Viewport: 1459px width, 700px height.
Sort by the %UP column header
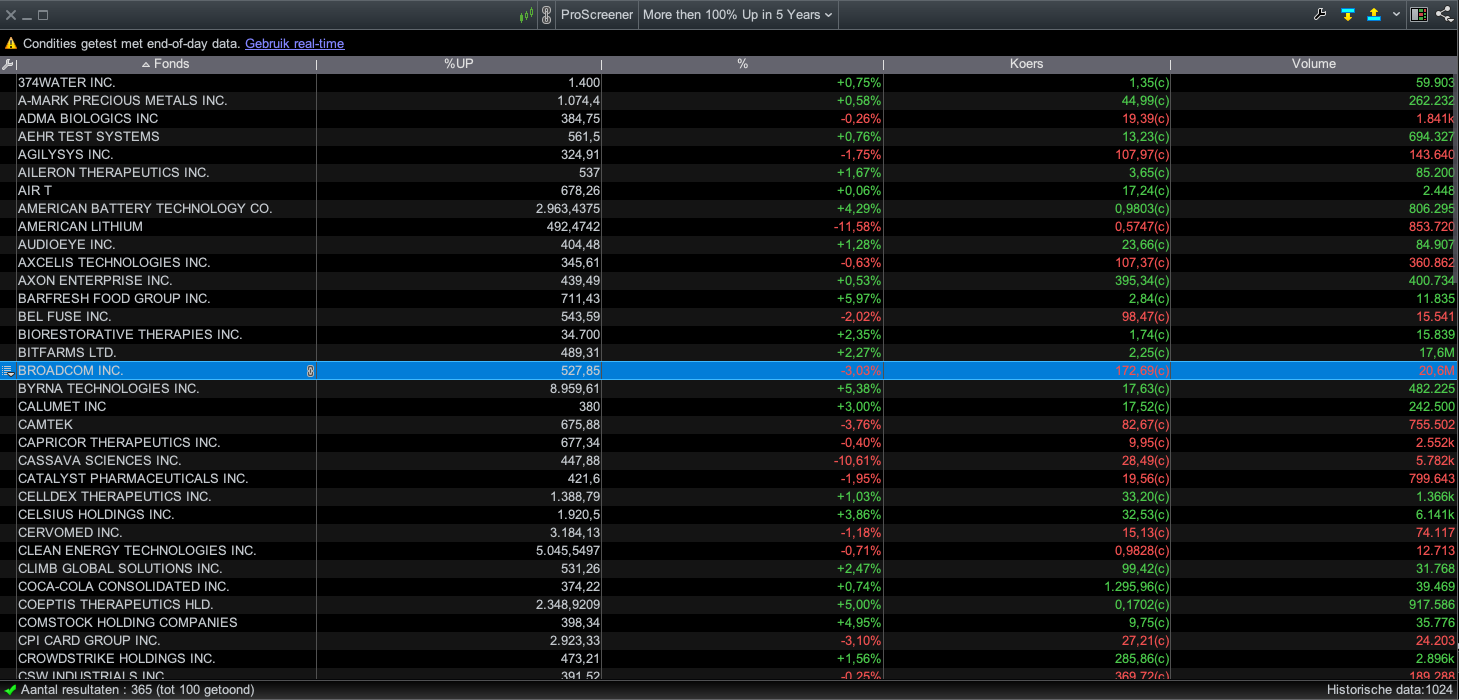(x=459, y=64)
